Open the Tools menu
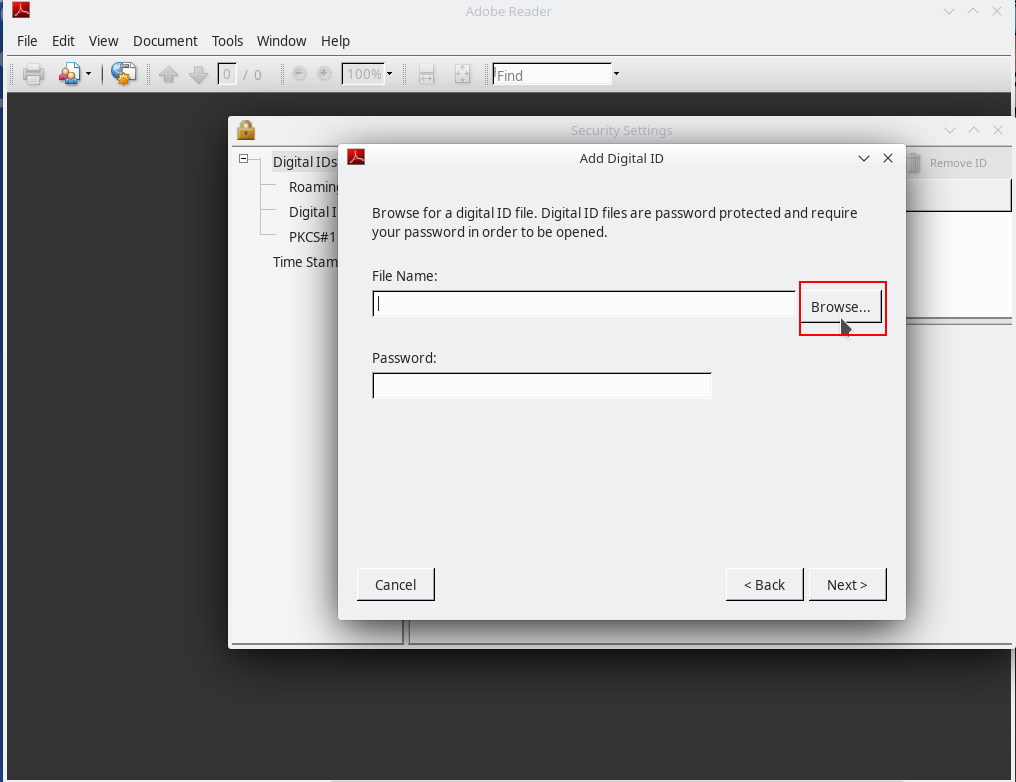This screenshot has width=1016, height=782. (x=227, y=41)
